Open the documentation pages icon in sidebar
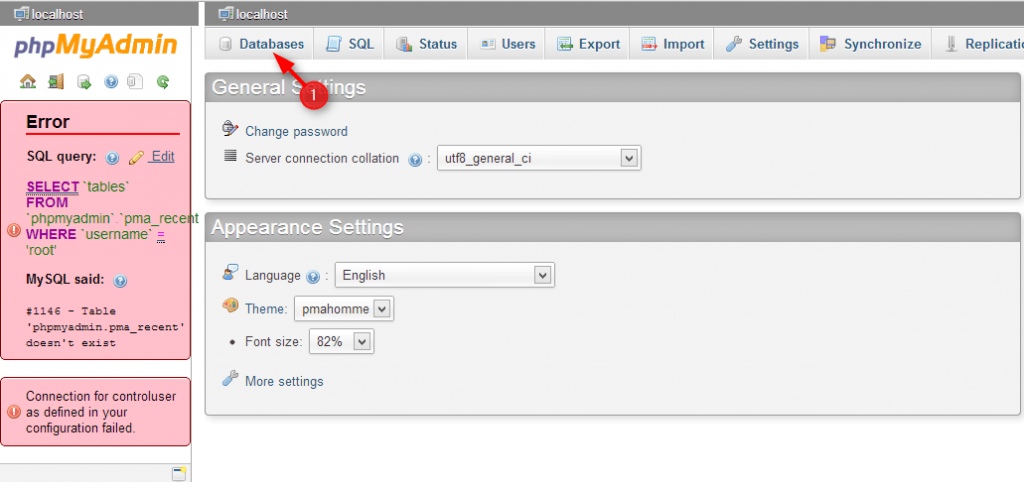 [x=135, y=82]
